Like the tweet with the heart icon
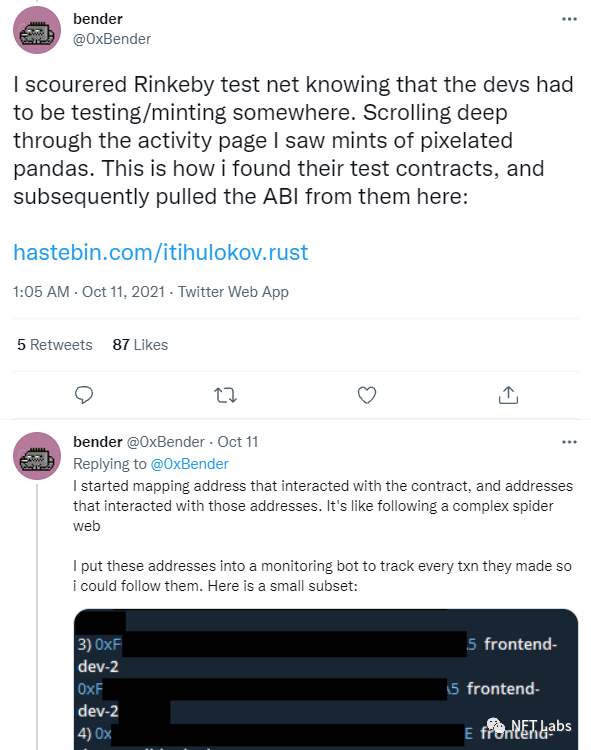 coord(367,395)
